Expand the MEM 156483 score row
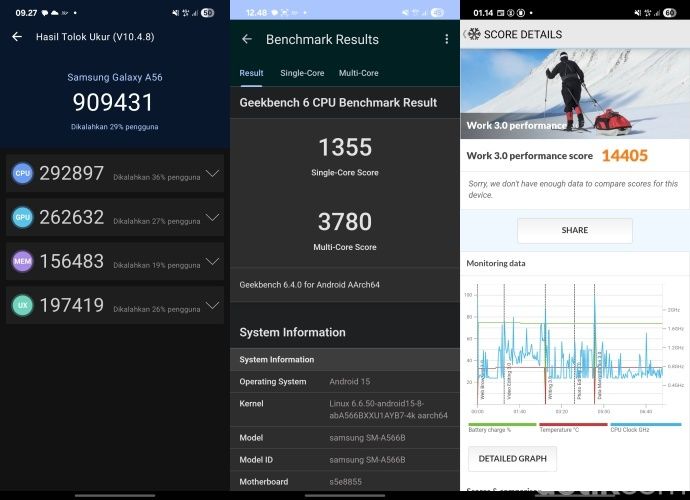This screenshot has height=500, width=690. click(x=213, y=261)
